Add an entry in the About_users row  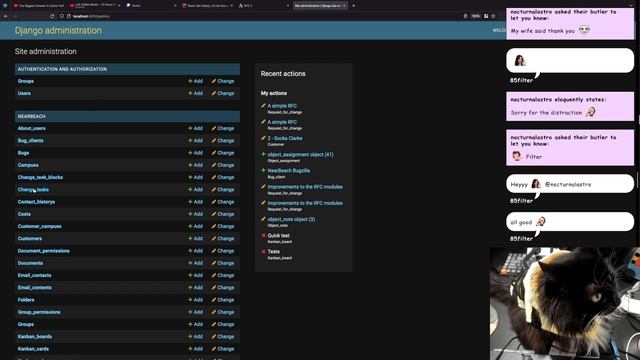[196, 129]
